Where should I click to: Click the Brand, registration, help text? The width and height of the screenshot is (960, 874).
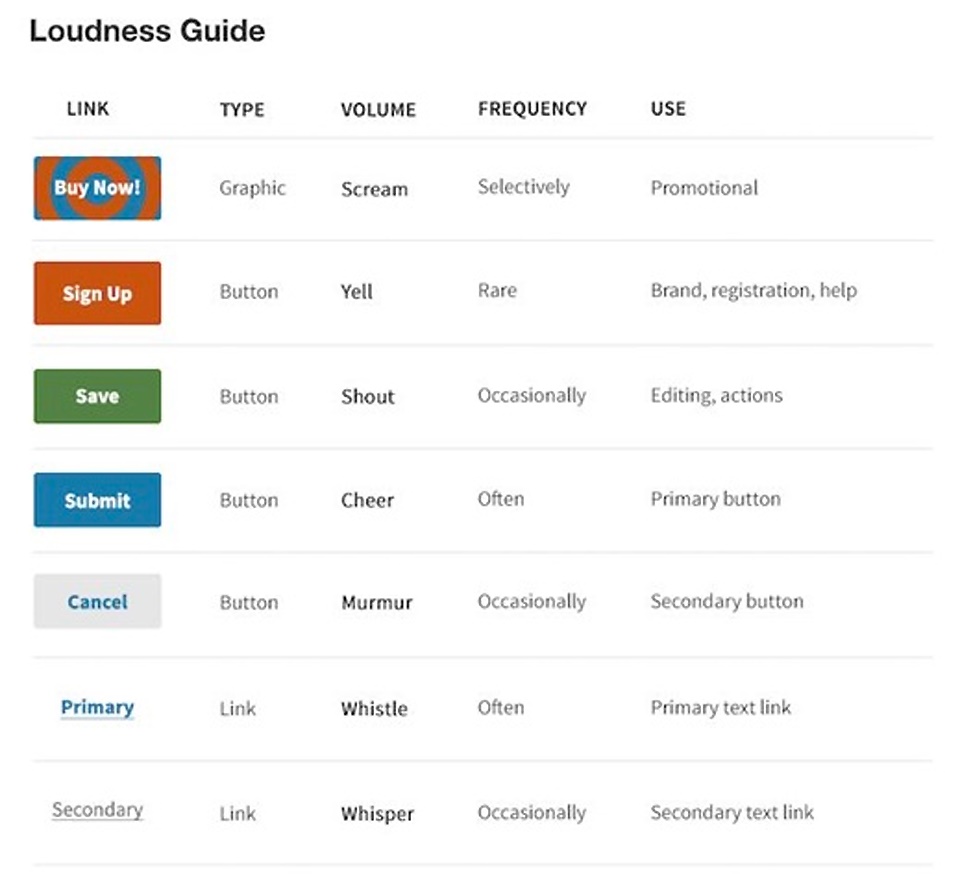[x=754, y=290]
